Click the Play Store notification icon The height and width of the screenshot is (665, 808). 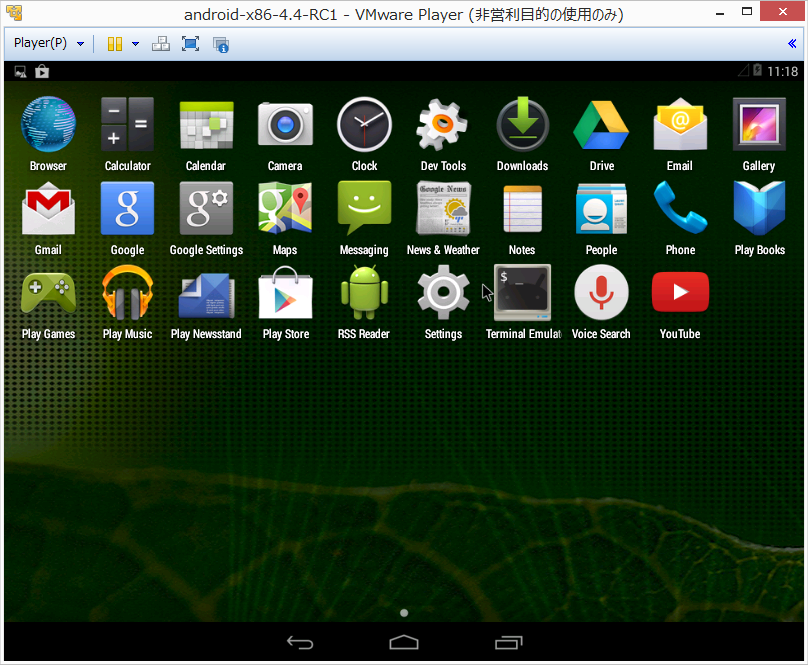[x=42, y=71]
